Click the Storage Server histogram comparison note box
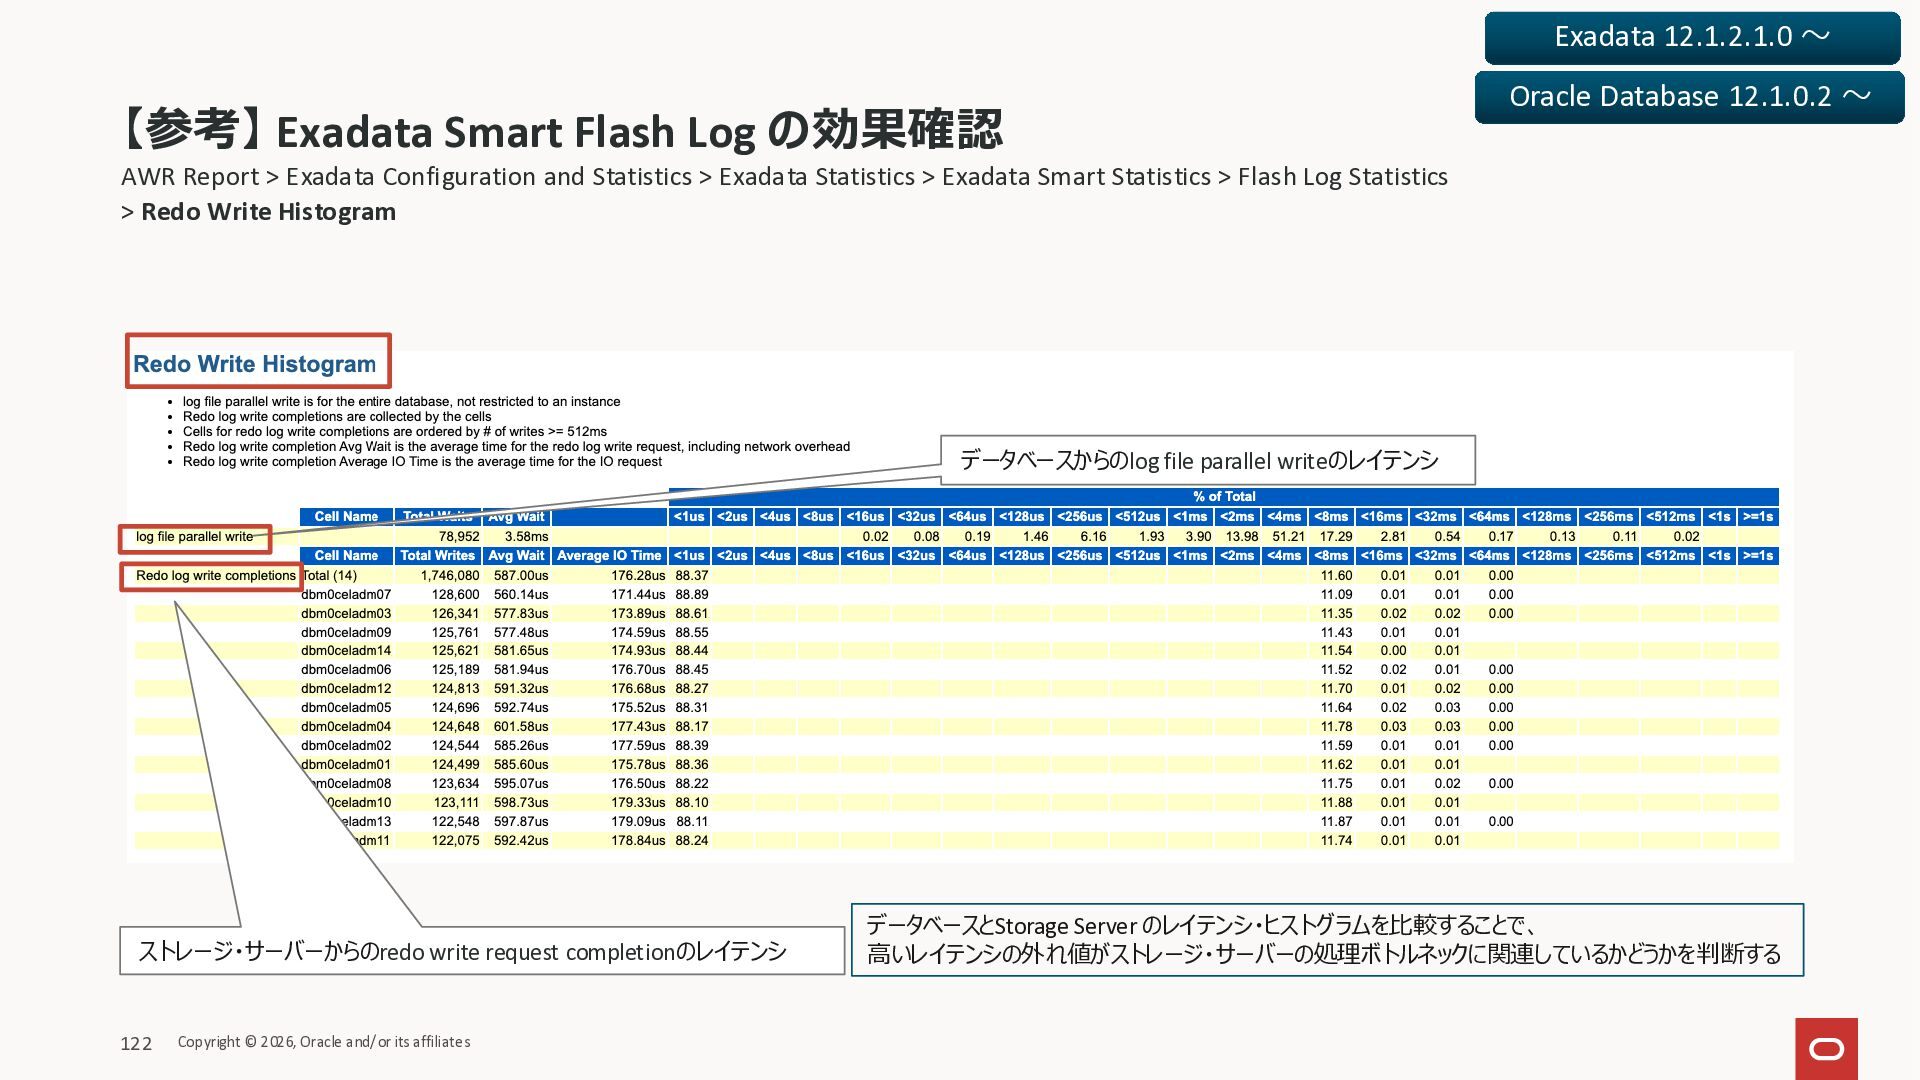Viewport: 1920px width, 1080px height. click(1326, 940)
